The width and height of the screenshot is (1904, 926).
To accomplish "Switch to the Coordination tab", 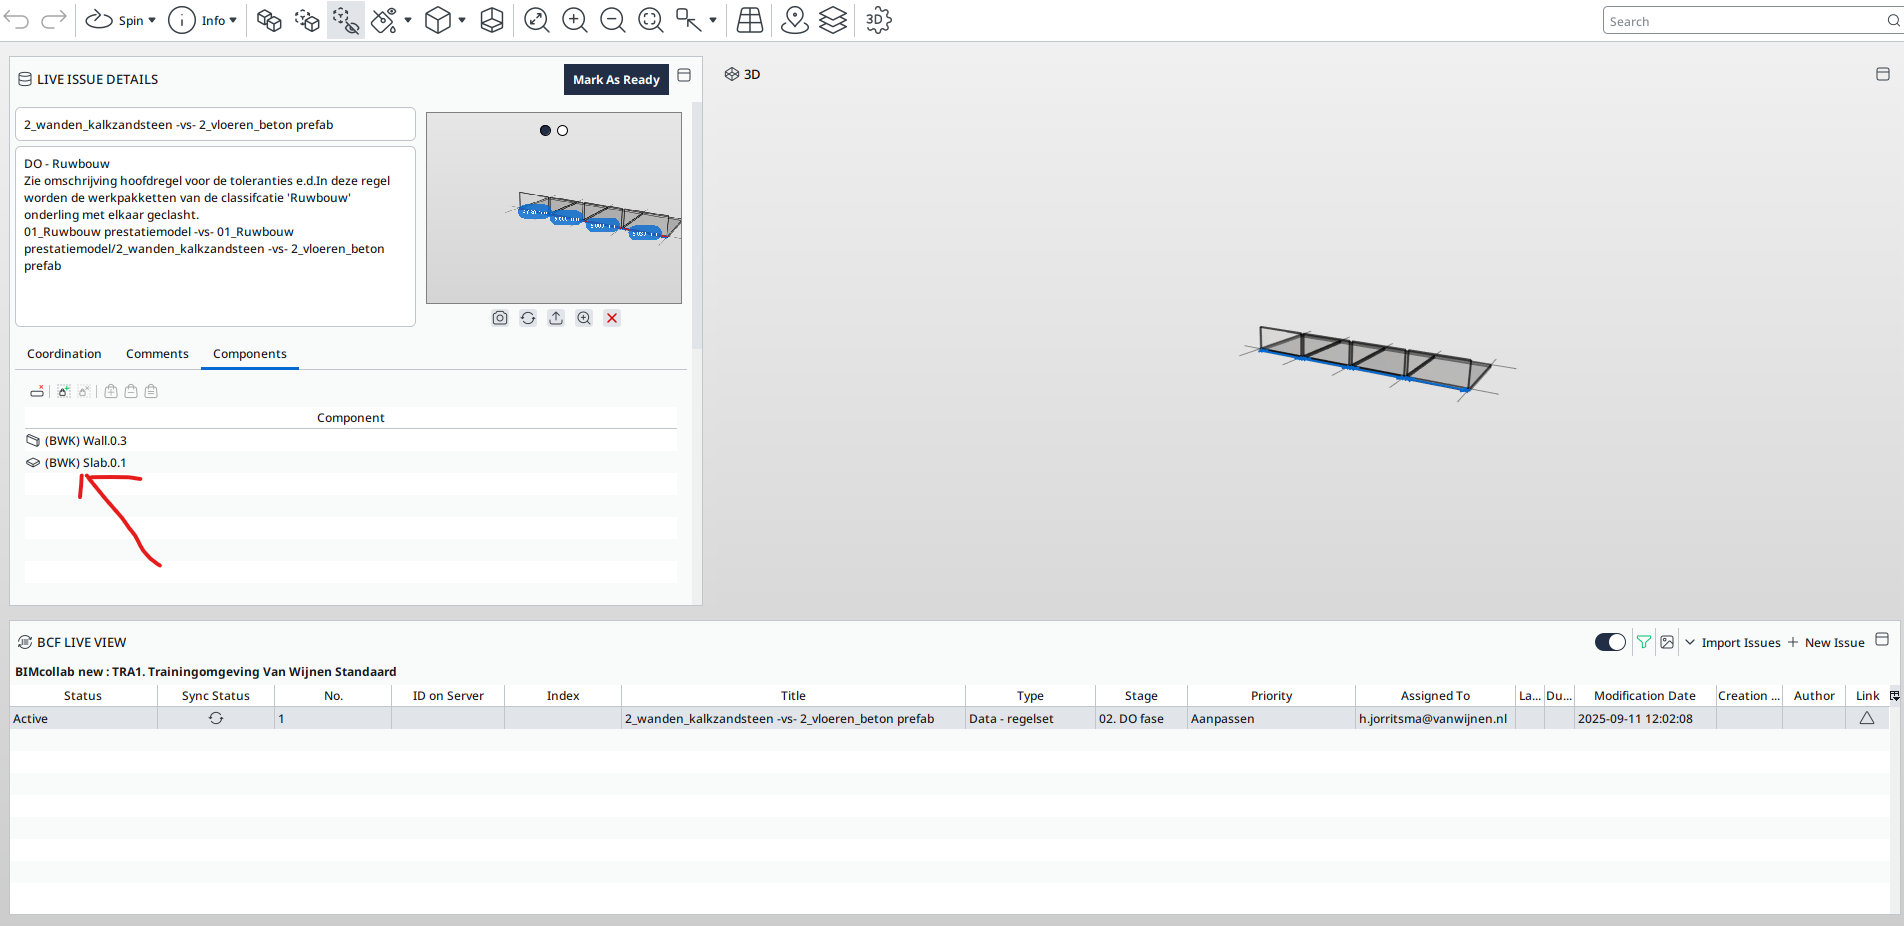I will coord(64,354).
